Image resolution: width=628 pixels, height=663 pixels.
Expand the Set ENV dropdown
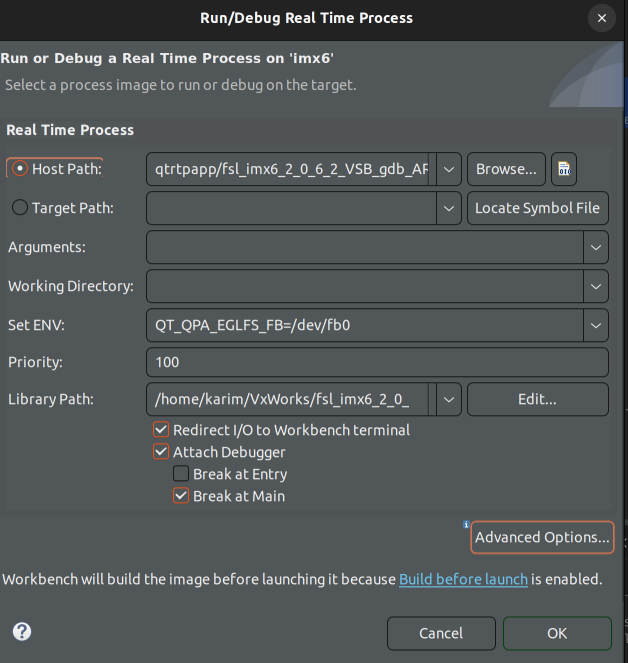(596, 325)
